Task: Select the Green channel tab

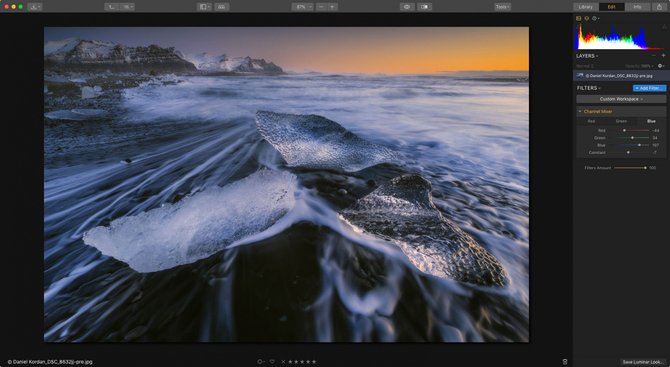Action: [x=621, y=121]
